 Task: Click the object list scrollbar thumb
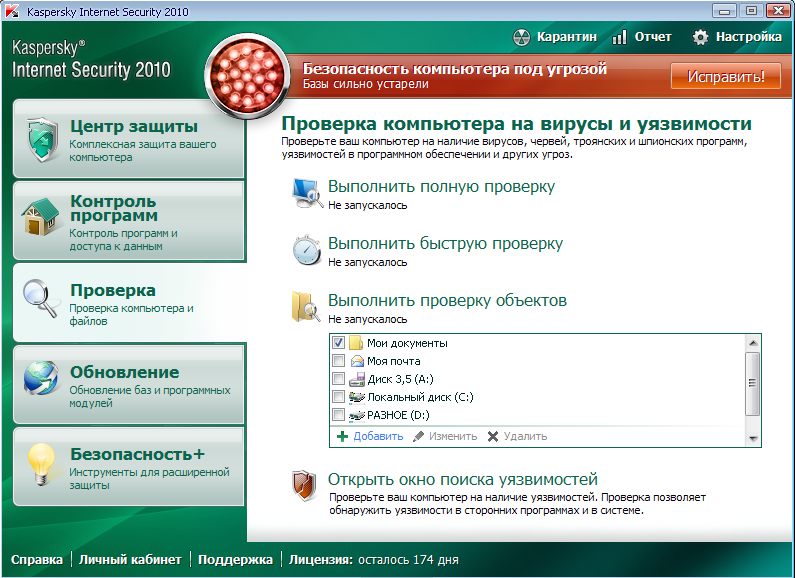pos(753,383)
